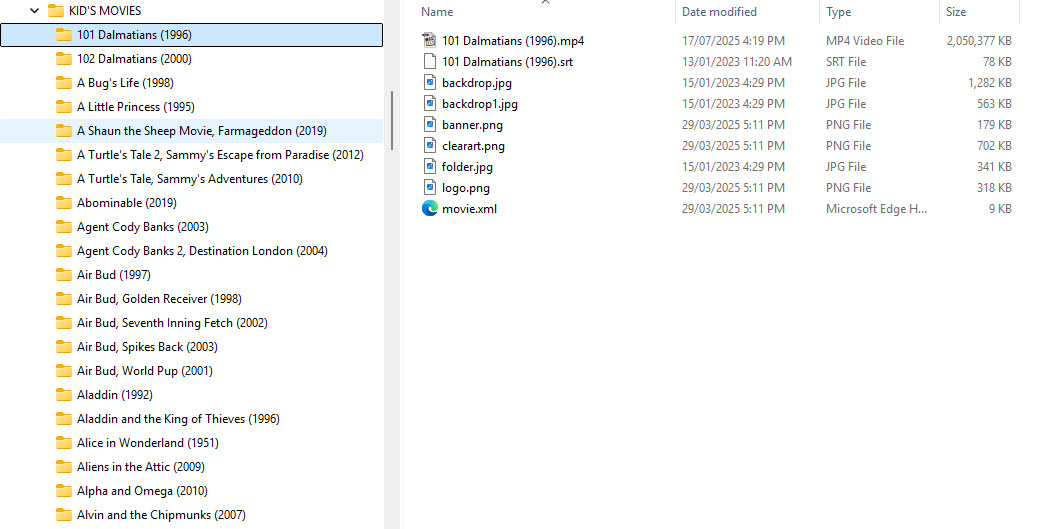
Task: Select the movie.xml file name
Action: coord(469,208)
